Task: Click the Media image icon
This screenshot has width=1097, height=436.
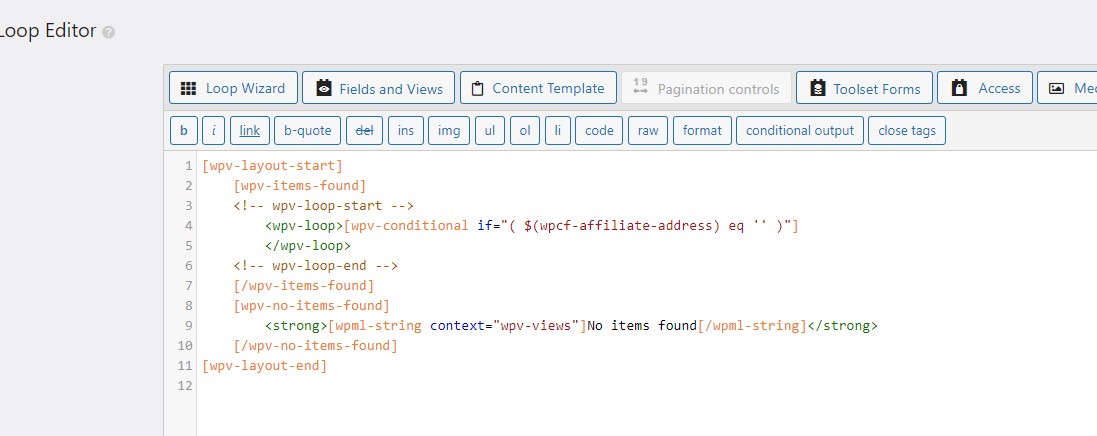Action: [x=1056, y=88]
